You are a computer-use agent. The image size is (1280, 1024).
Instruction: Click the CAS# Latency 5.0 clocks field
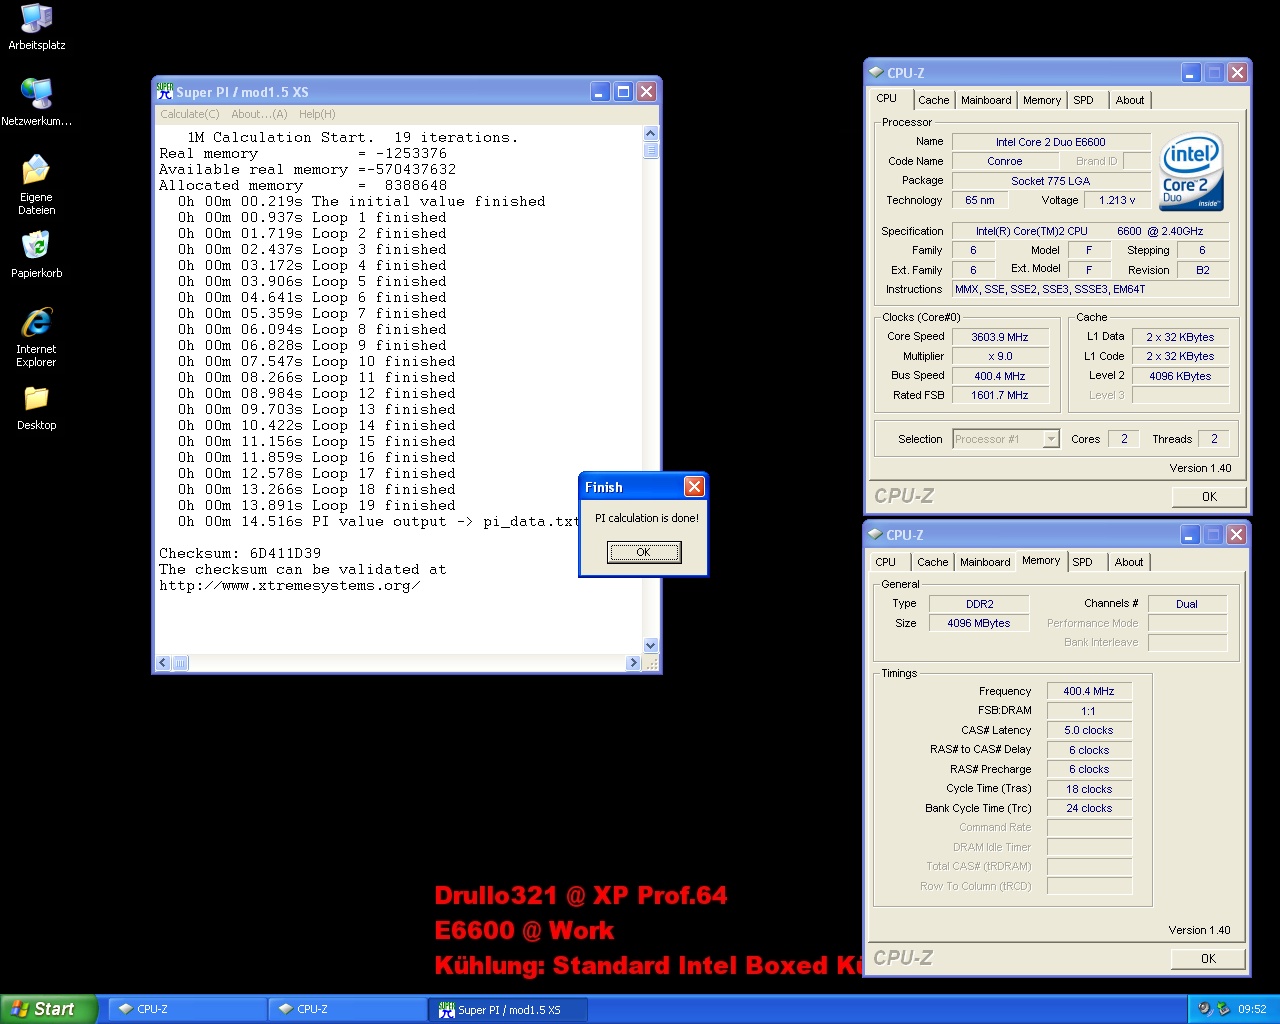(x=1089, y=730)
